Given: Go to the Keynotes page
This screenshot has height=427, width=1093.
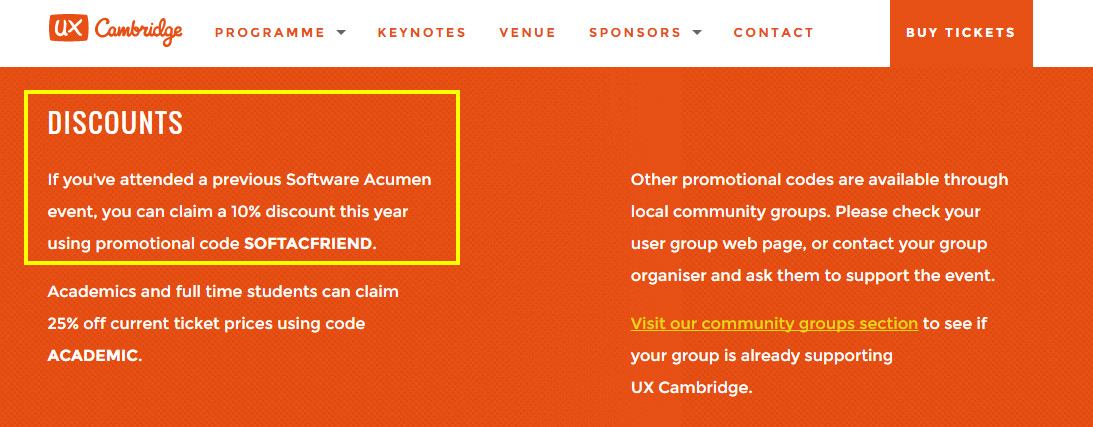Looking at the screenshot, I should pos(422,33).
